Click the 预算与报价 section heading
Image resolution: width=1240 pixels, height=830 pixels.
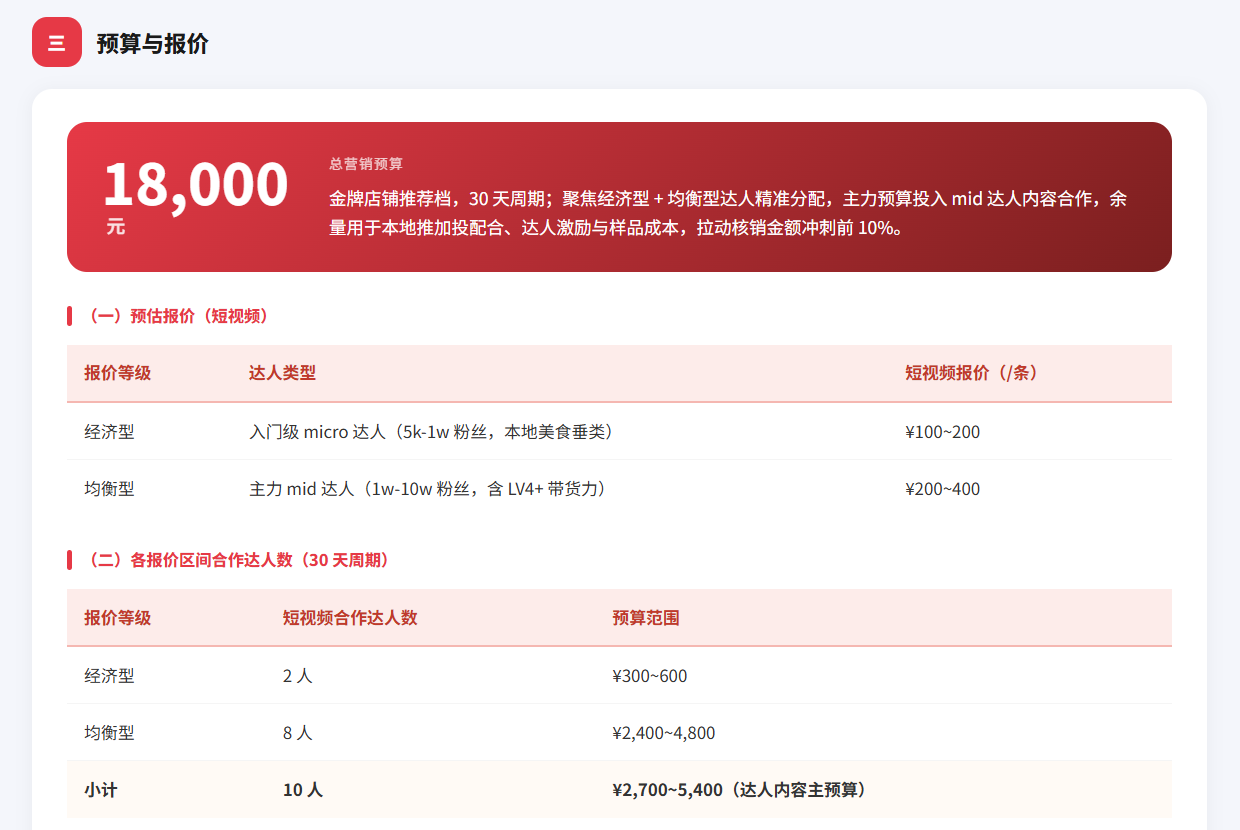click(x=152, y=44)
